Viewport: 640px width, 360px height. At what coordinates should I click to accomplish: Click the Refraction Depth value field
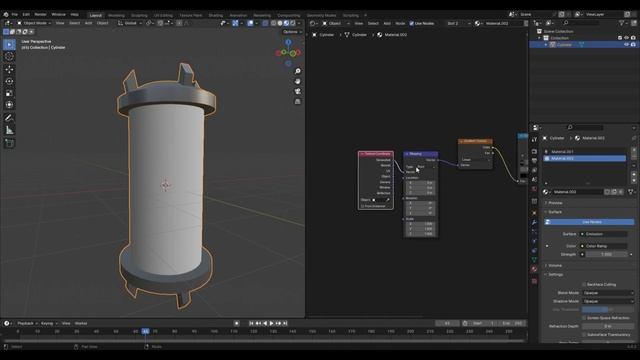608,326
